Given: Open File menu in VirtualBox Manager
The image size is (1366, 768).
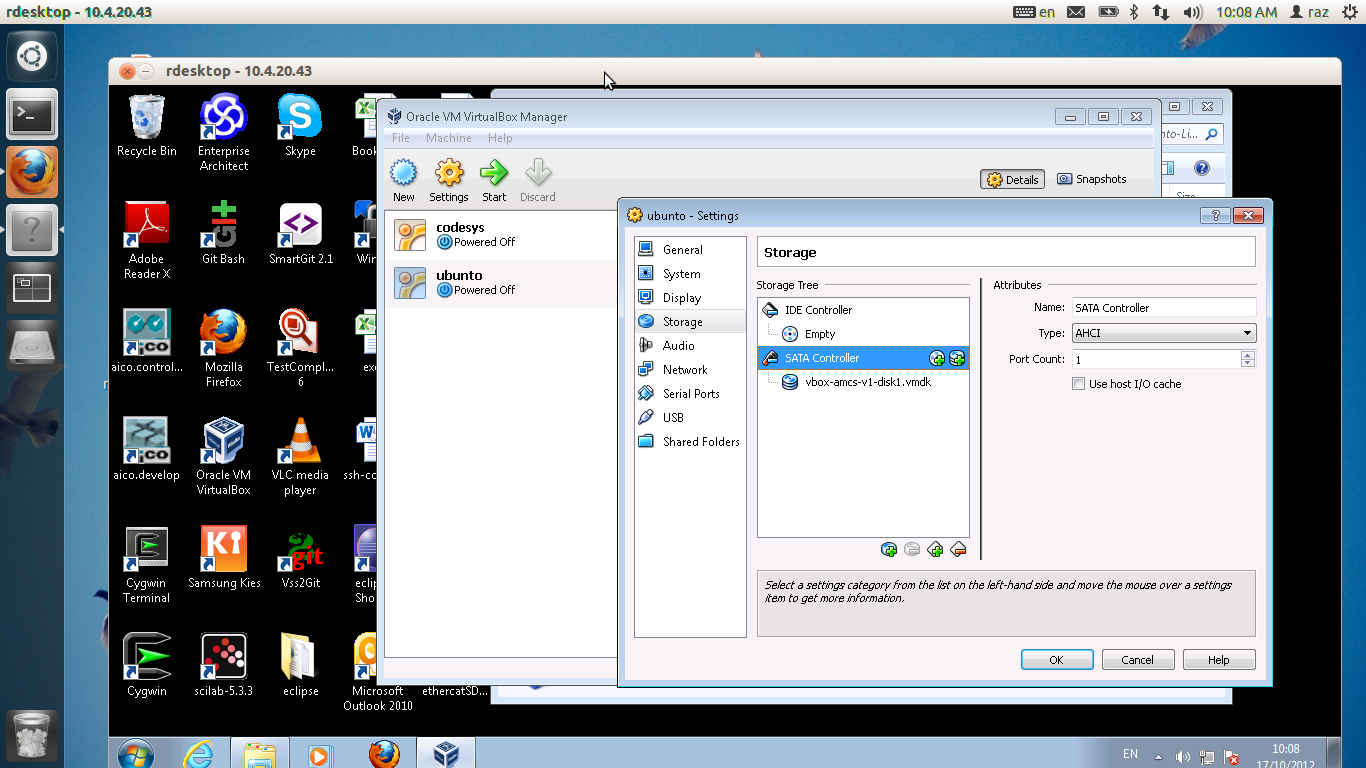Looking at the screenshot, I should coord(401,138).
